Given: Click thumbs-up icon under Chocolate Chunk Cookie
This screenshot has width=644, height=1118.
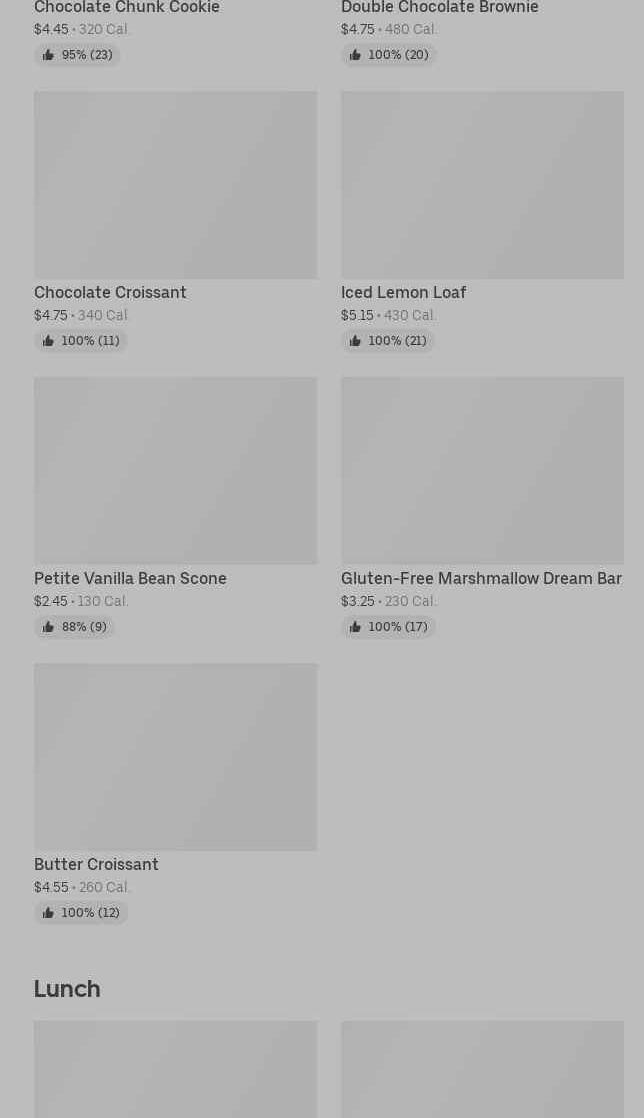Looking at the screenshot, I should [48, 55].
